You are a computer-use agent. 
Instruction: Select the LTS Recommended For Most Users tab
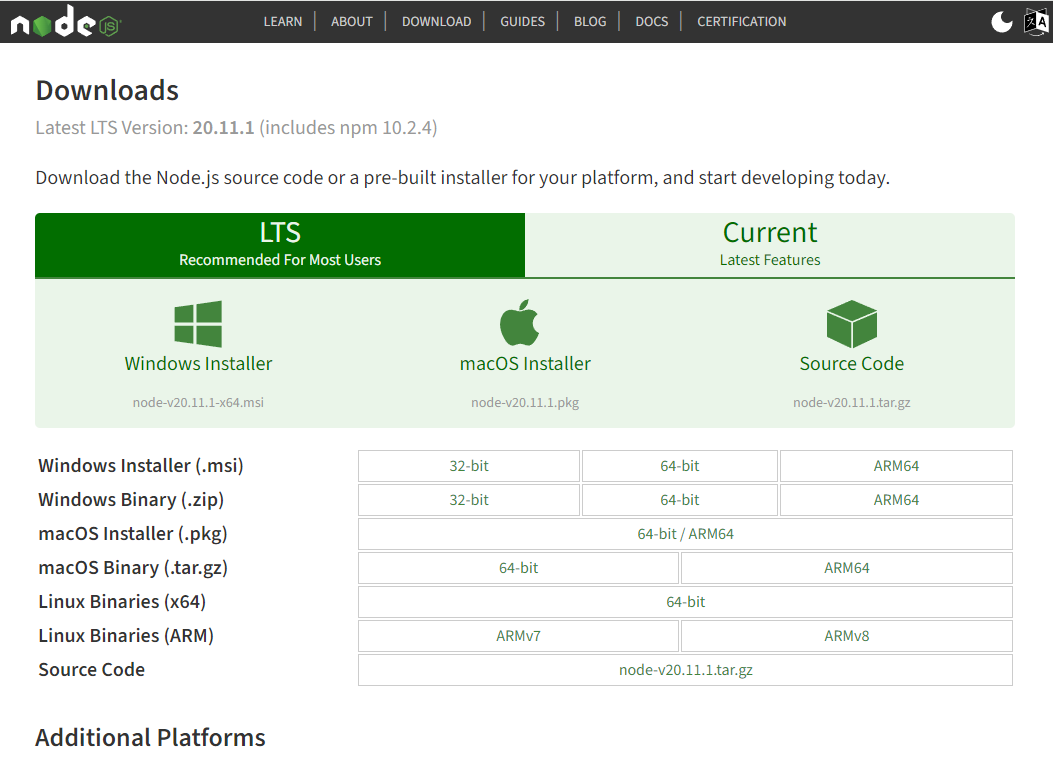coord(280,245)
